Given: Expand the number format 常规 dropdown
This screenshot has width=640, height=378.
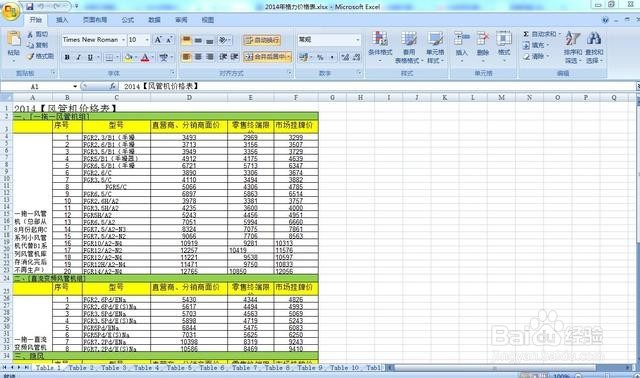Looking at the screenshot, I should pos(358,40).
